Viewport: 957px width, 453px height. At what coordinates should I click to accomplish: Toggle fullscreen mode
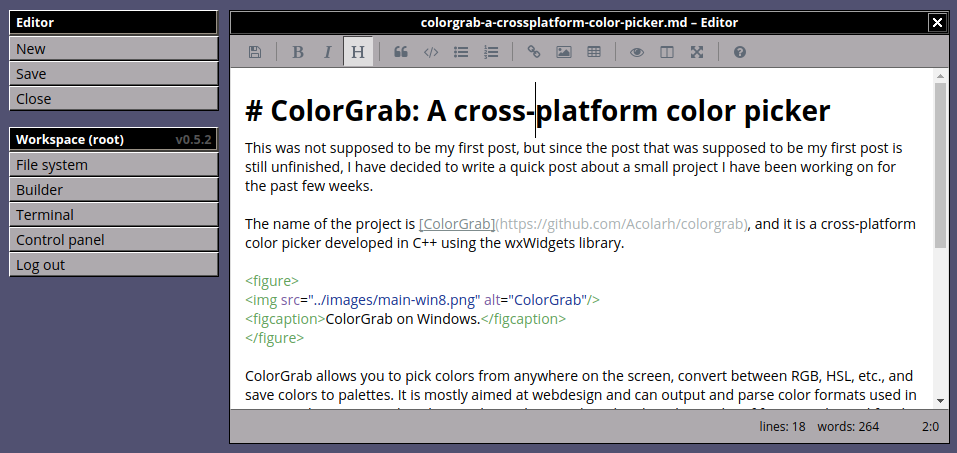pyautogui.click(x=697, y=52)
